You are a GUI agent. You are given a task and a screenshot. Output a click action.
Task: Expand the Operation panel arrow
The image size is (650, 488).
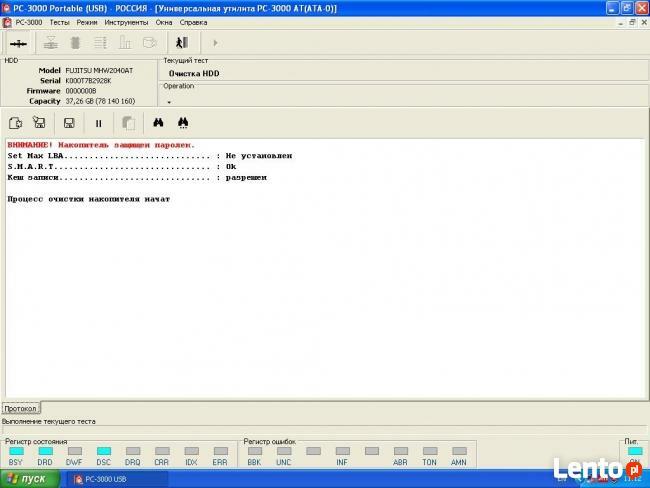[x=169, y=102]
